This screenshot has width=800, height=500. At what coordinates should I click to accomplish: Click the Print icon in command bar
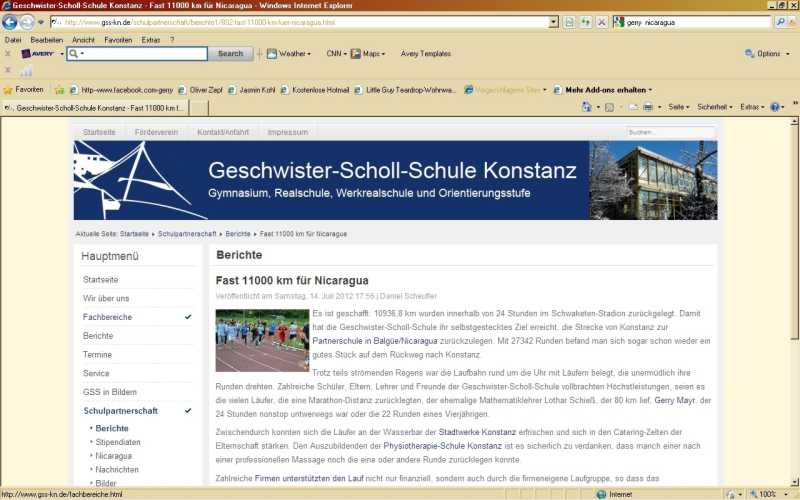[x=648, y=107]
